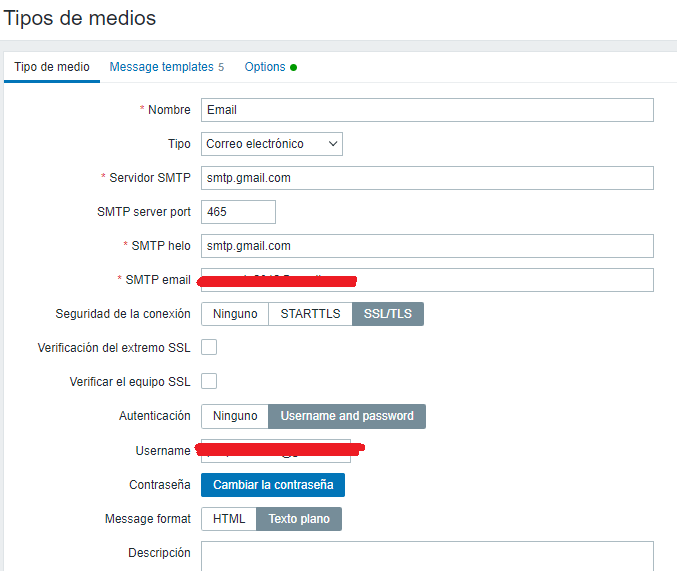This screenshot has height=571, width=677.
Task: Switch to the Tipo de medio tab
Action: tap(52, 67)
